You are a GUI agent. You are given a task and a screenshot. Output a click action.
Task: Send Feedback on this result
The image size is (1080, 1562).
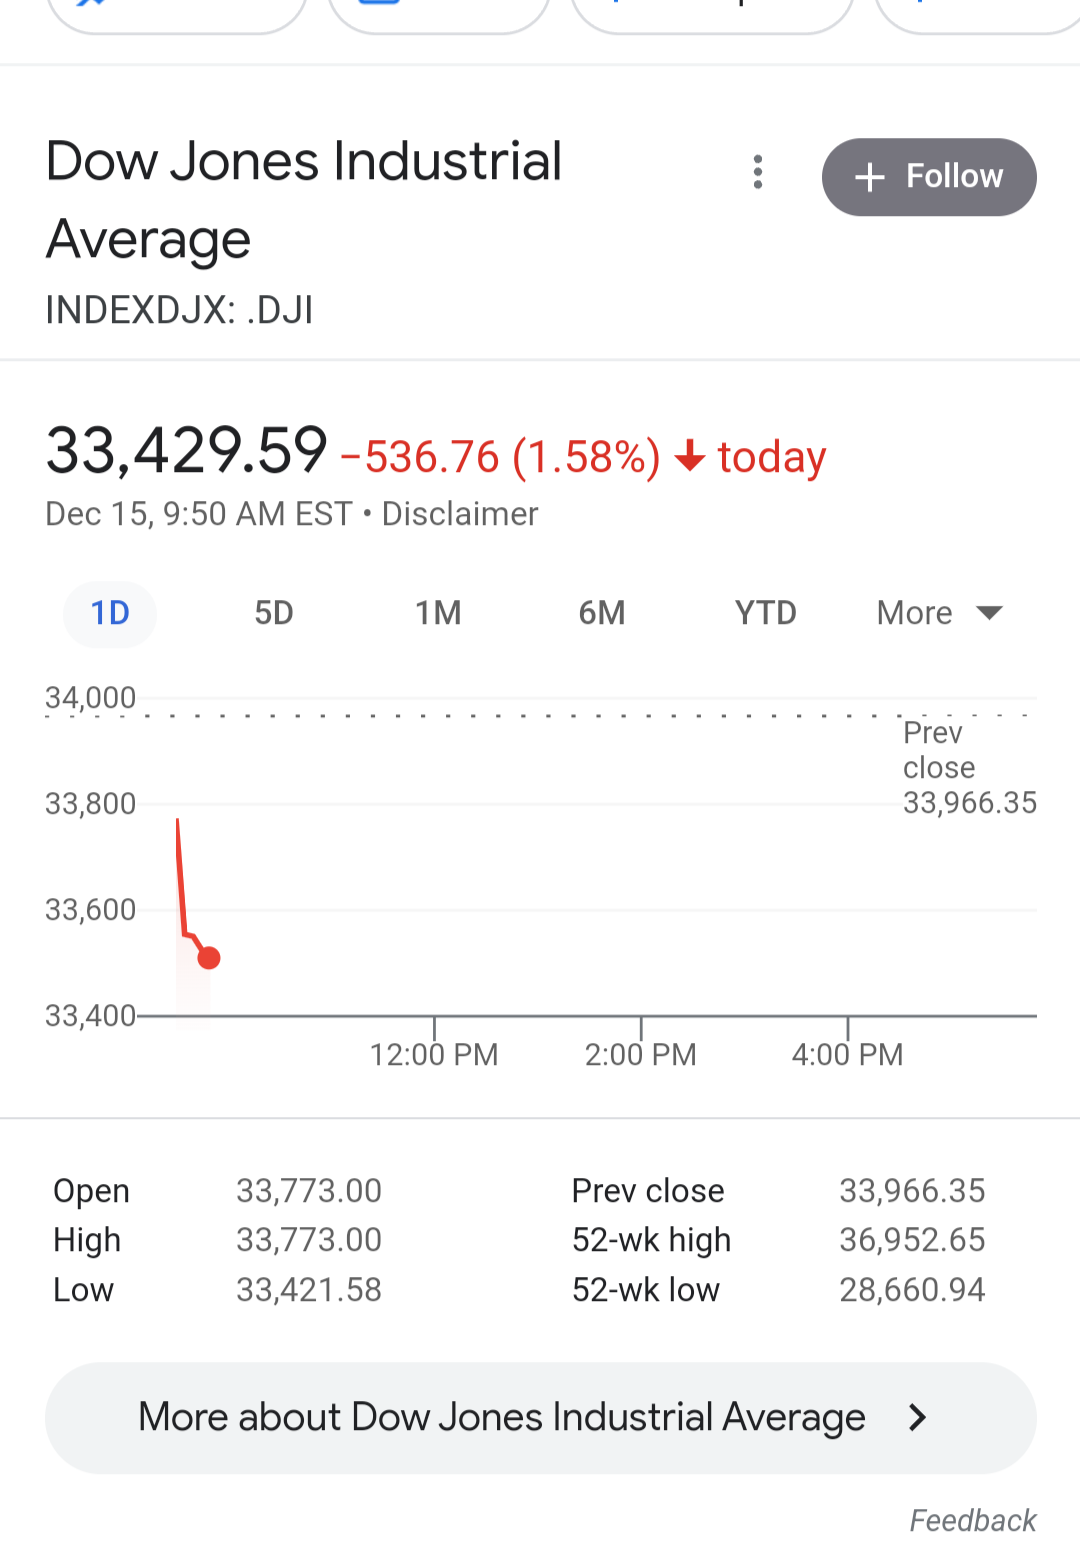coord(972,1521)
